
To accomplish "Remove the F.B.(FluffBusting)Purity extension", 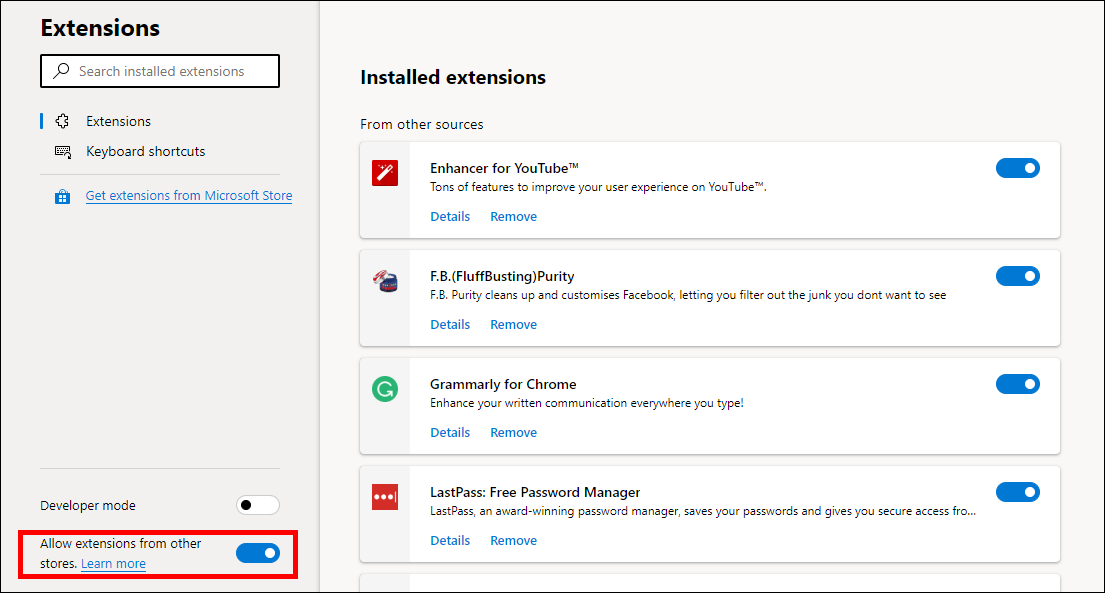I will (514, 324).
